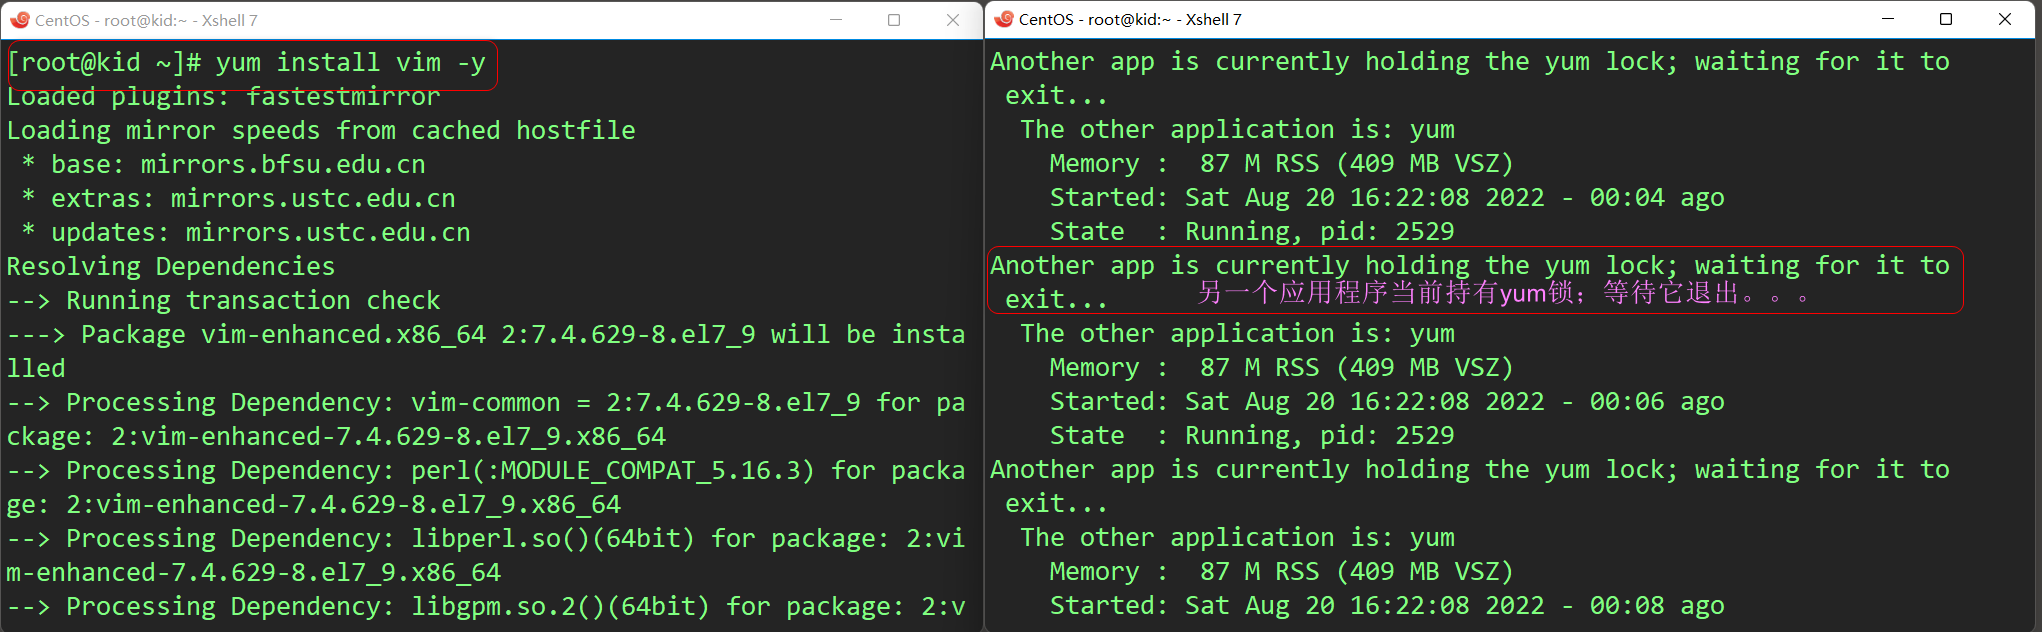Close the right Xshell window
Screen dimensions: 2042x632
tap(2005, 19)
